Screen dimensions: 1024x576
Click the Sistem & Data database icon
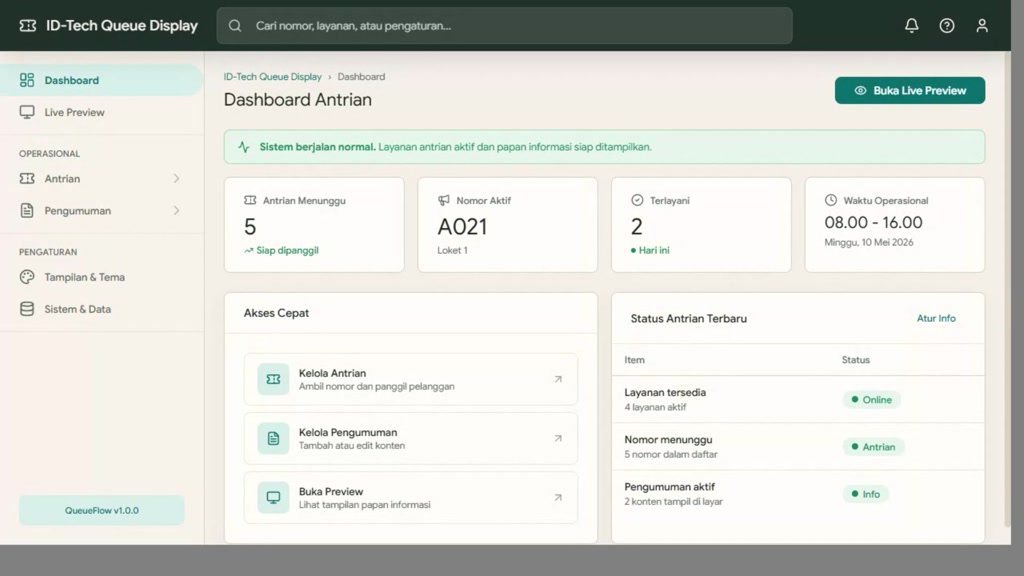[x=27, y=309]
